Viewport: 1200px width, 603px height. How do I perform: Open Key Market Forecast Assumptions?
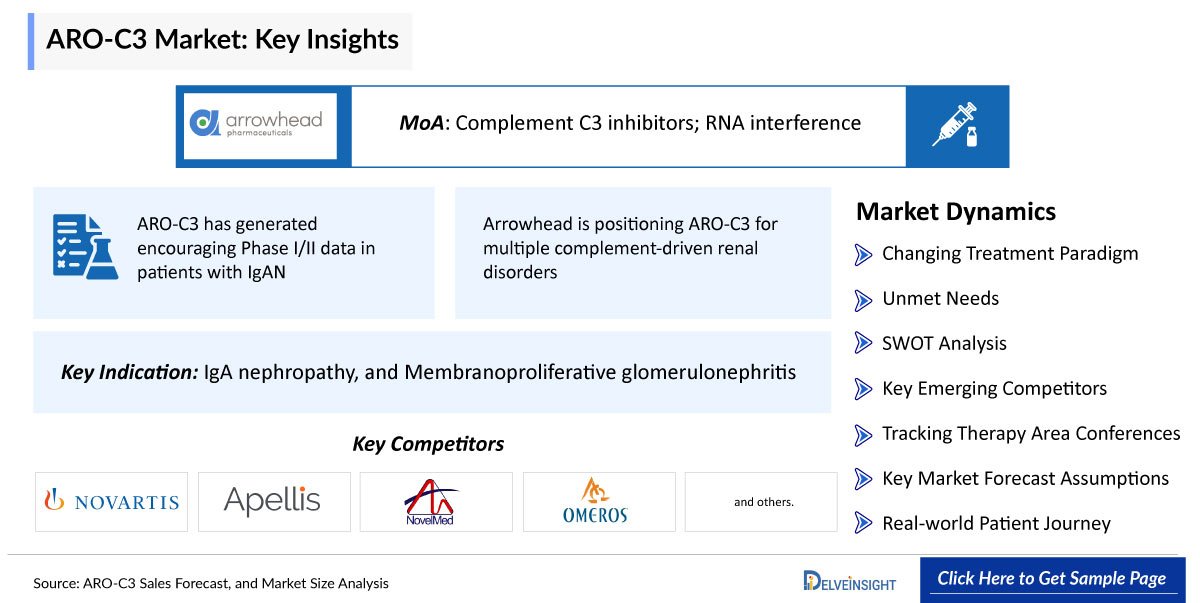click(1025, 479)
